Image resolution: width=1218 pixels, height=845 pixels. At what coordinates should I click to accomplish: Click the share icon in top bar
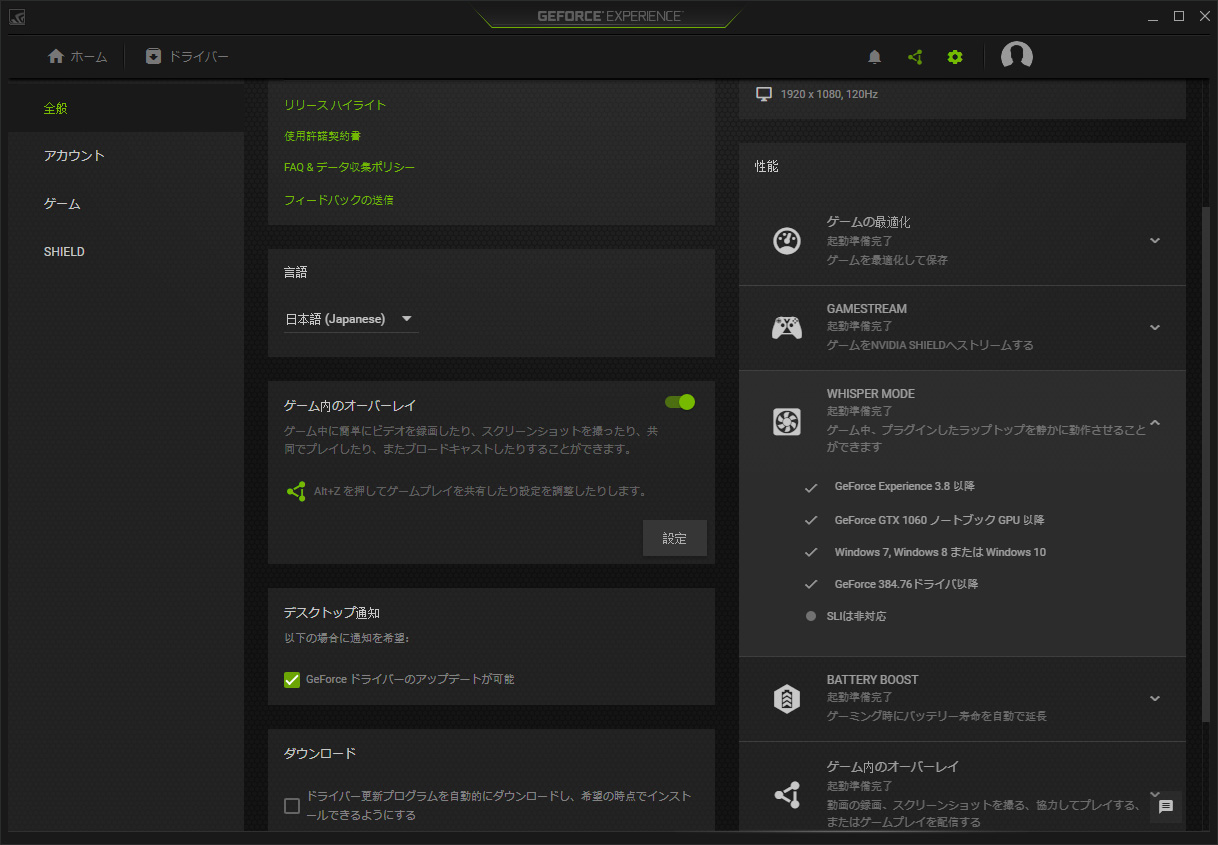coord(915,57)
